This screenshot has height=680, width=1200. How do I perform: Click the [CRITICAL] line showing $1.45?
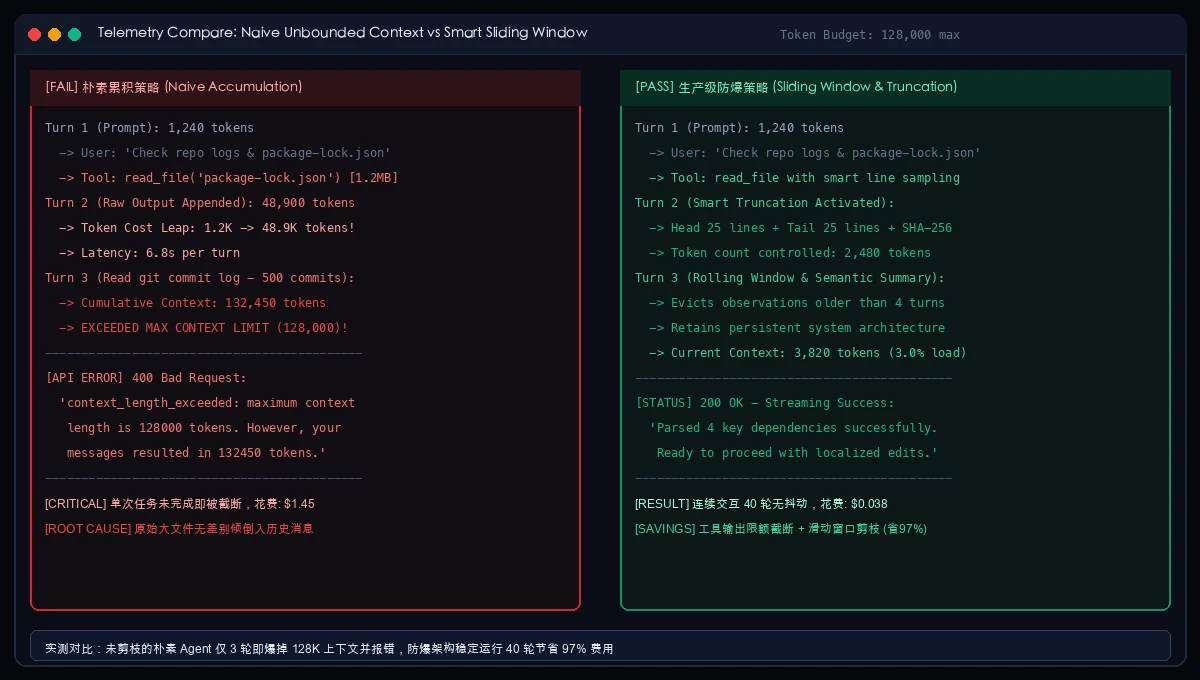180,504
